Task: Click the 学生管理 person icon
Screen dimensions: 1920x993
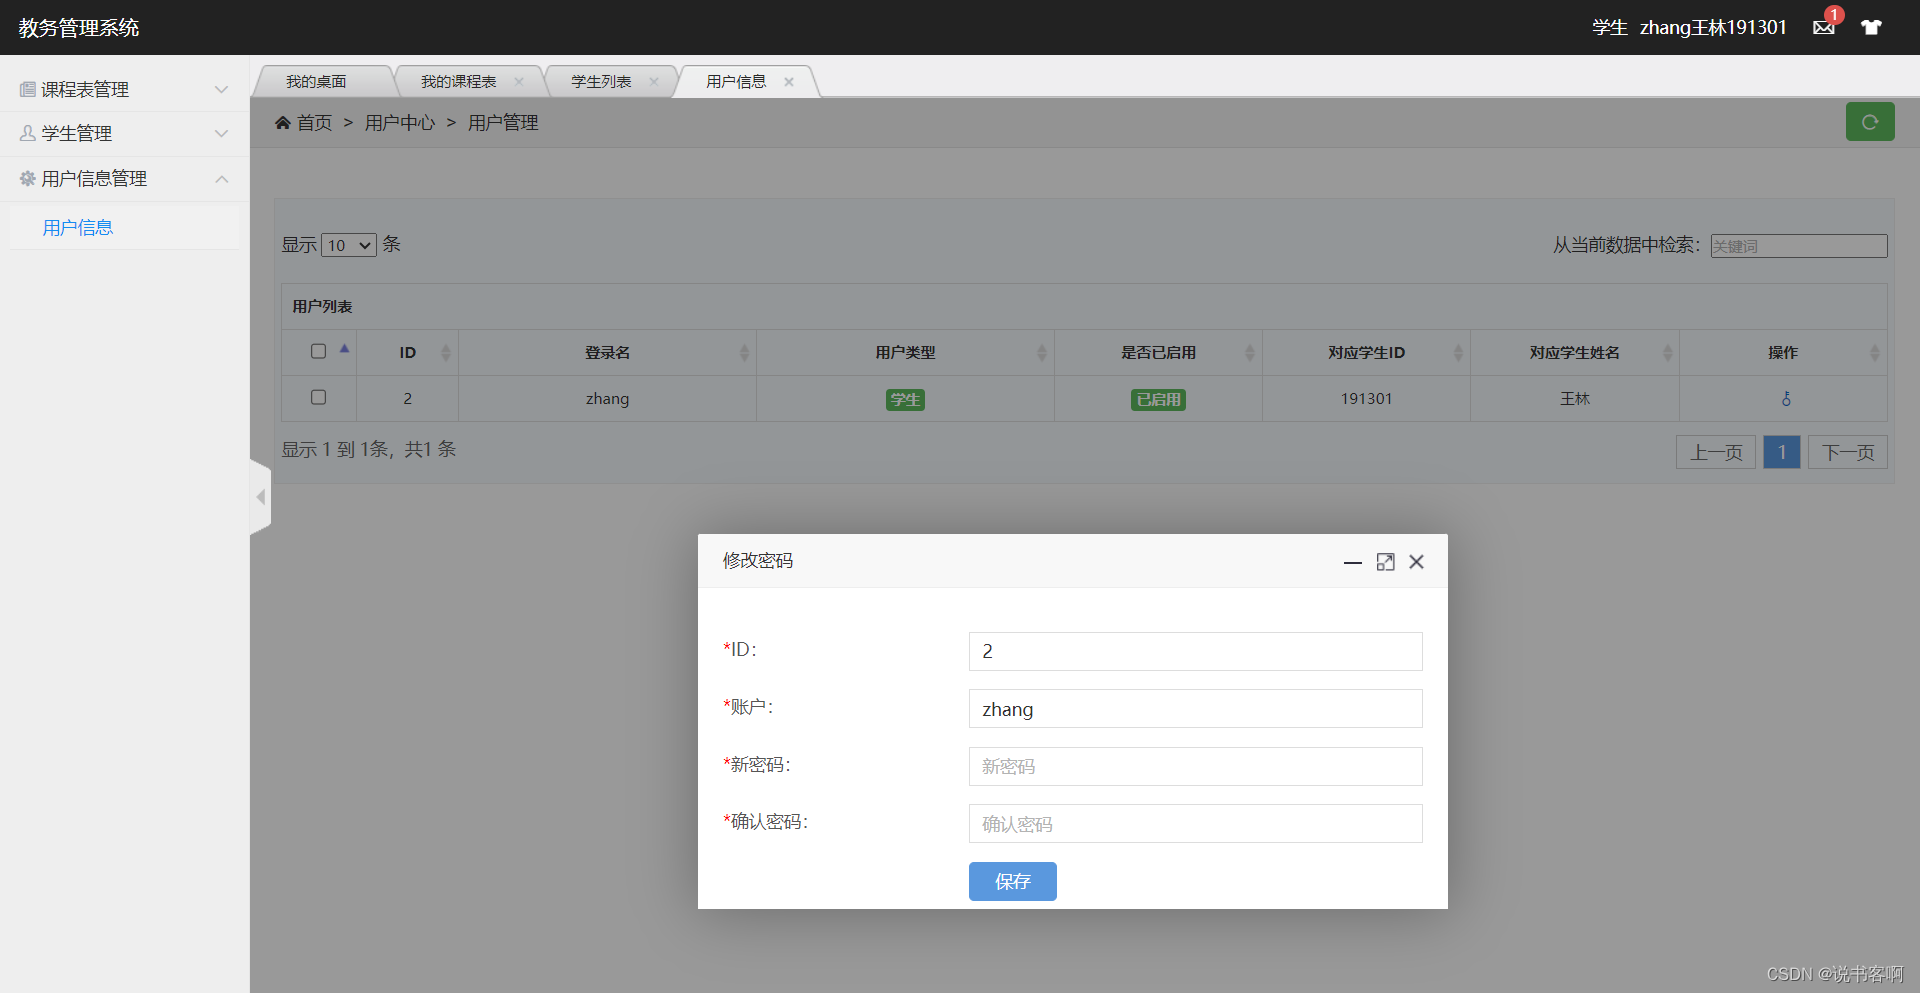Action: [27, 133]
